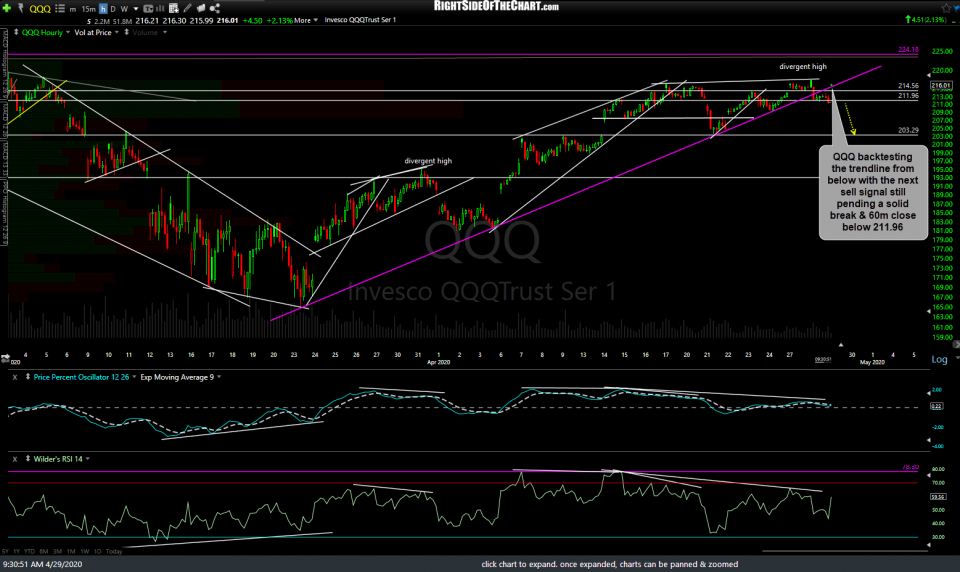Click the green plus add icon

click(x=7, y=8)
